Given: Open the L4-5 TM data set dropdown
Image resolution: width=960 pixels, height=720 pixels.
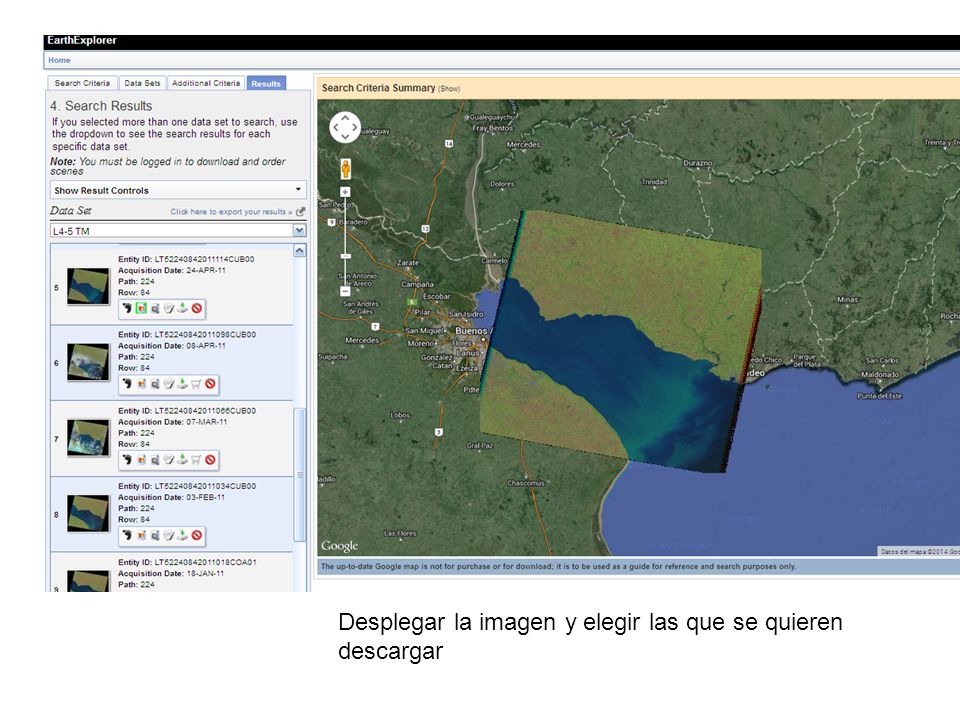Looking at the screenshot, I should point(178,231).
